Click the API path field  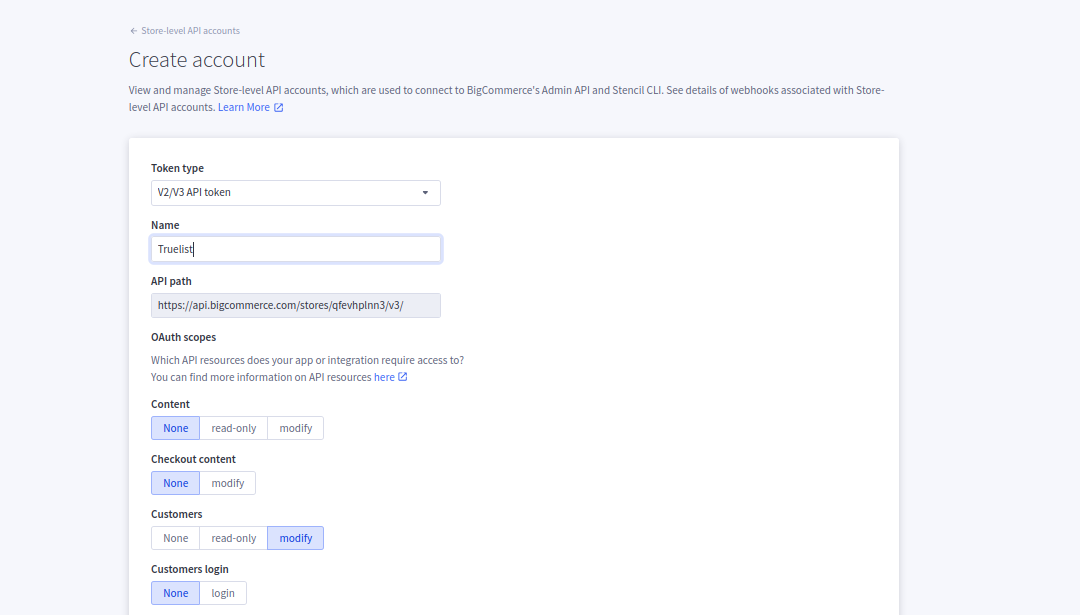click(x=295, y=306)
